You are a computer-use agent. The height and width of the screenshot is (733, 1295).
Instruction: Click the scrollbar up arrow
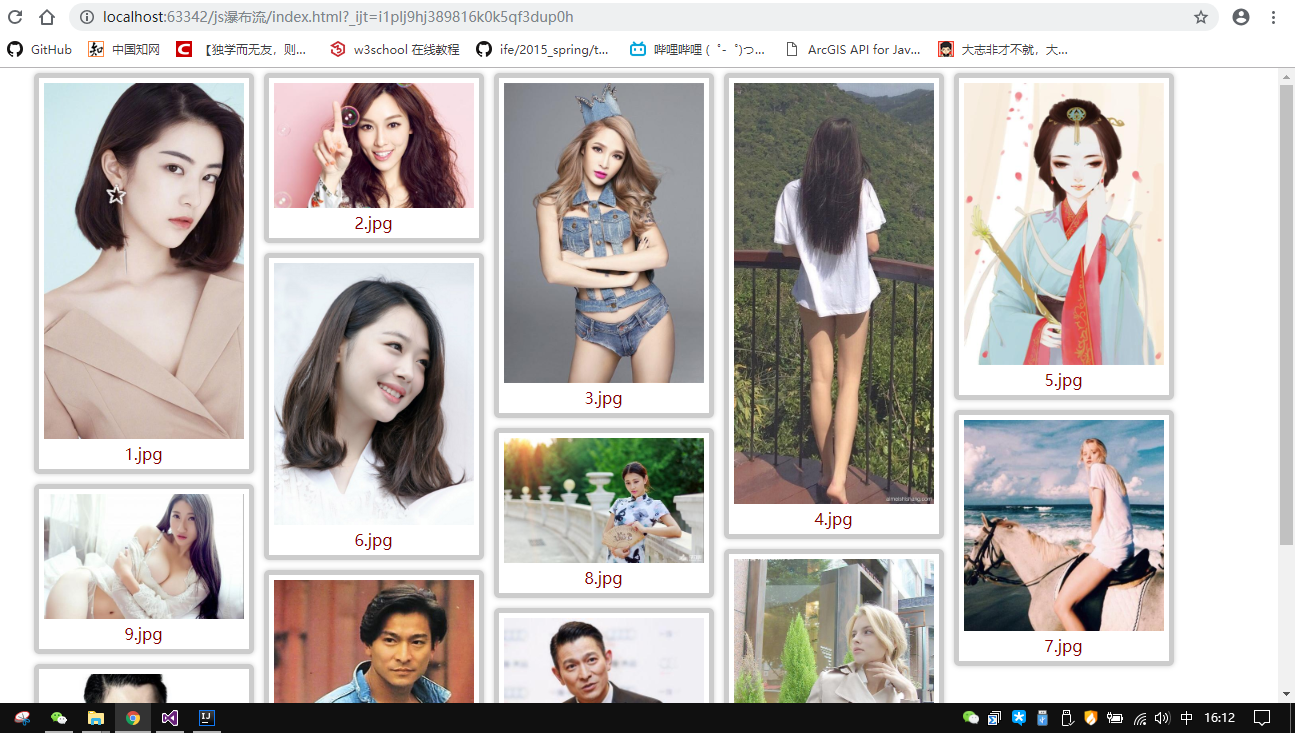coord(1286,76)
